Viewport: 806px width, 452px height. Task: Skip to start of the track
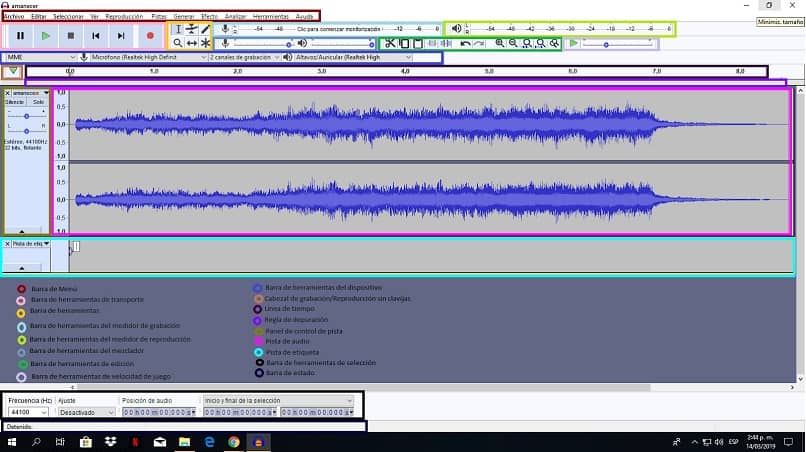(96, 36)
